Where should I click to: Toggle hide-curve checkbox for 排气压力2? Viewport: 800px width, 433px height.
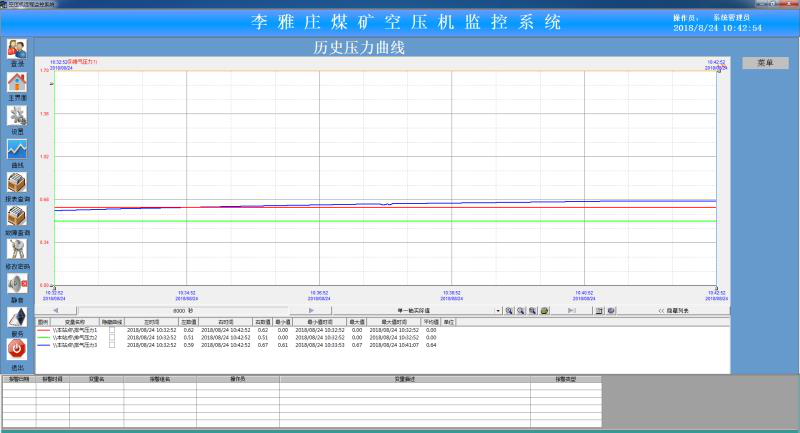tap(112, 337)
